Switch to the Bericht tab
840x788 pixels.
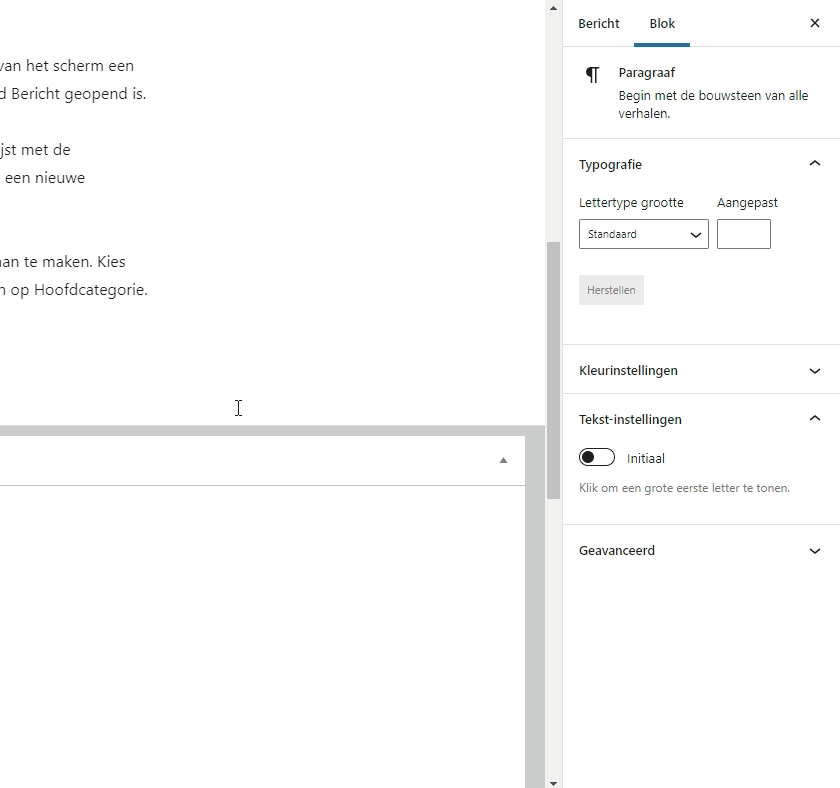(598, 24)
